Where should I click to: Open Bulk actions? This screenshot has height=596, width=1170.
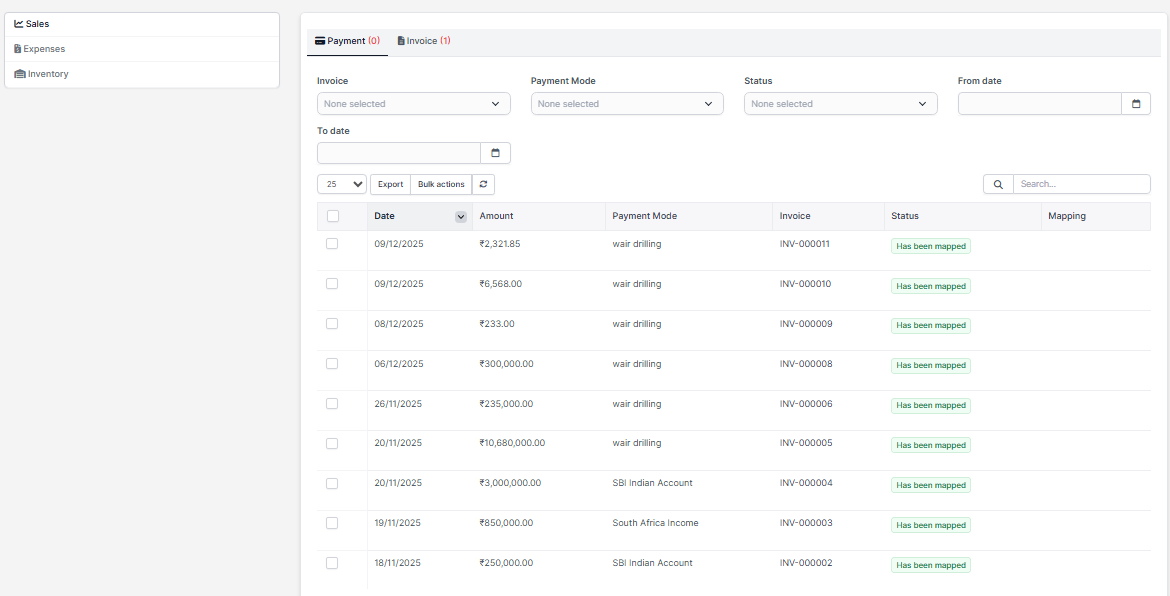point(441,184)
